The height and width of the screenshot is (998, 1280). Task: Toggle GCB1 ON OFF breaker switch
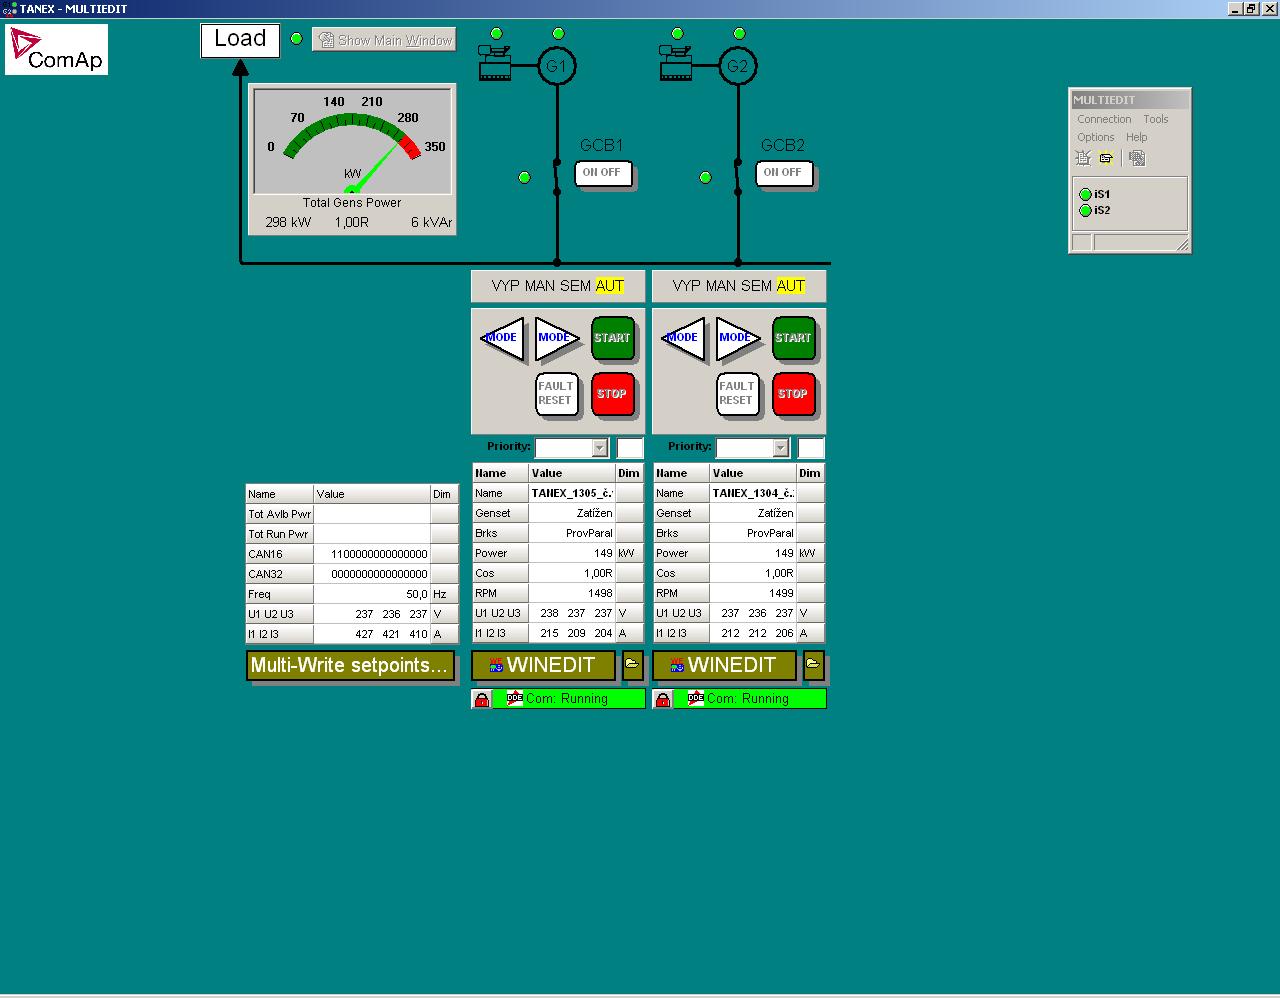click(602, 173)
